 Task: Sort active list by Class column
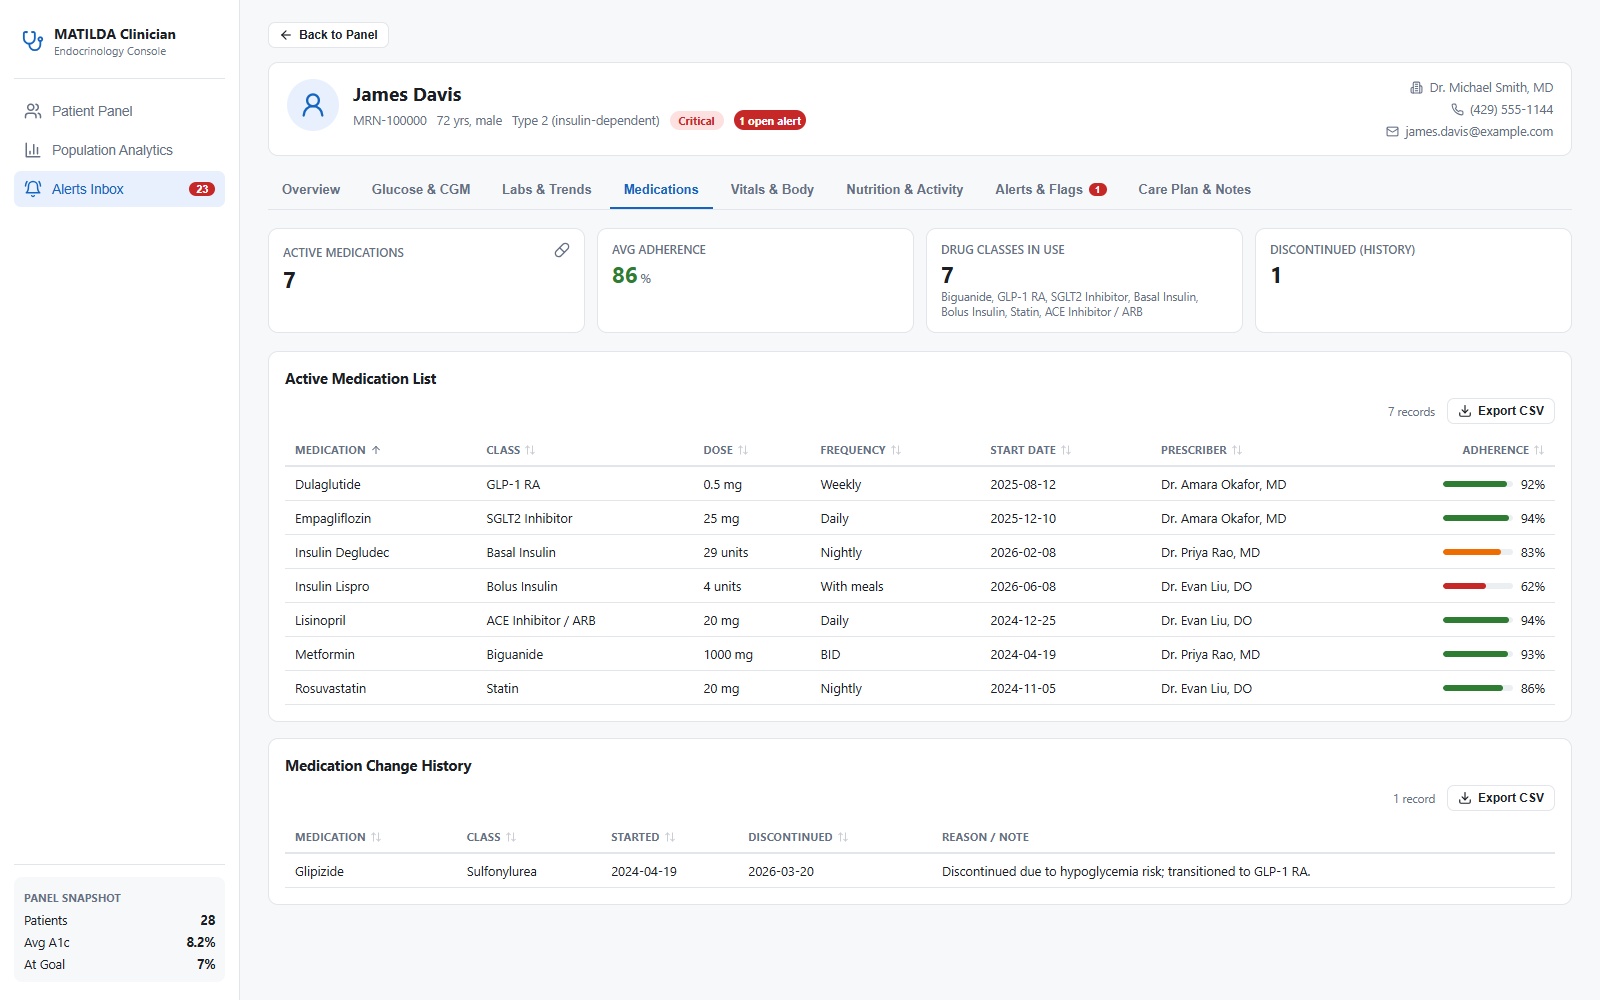pyautogui.click(x=510, y=450)
